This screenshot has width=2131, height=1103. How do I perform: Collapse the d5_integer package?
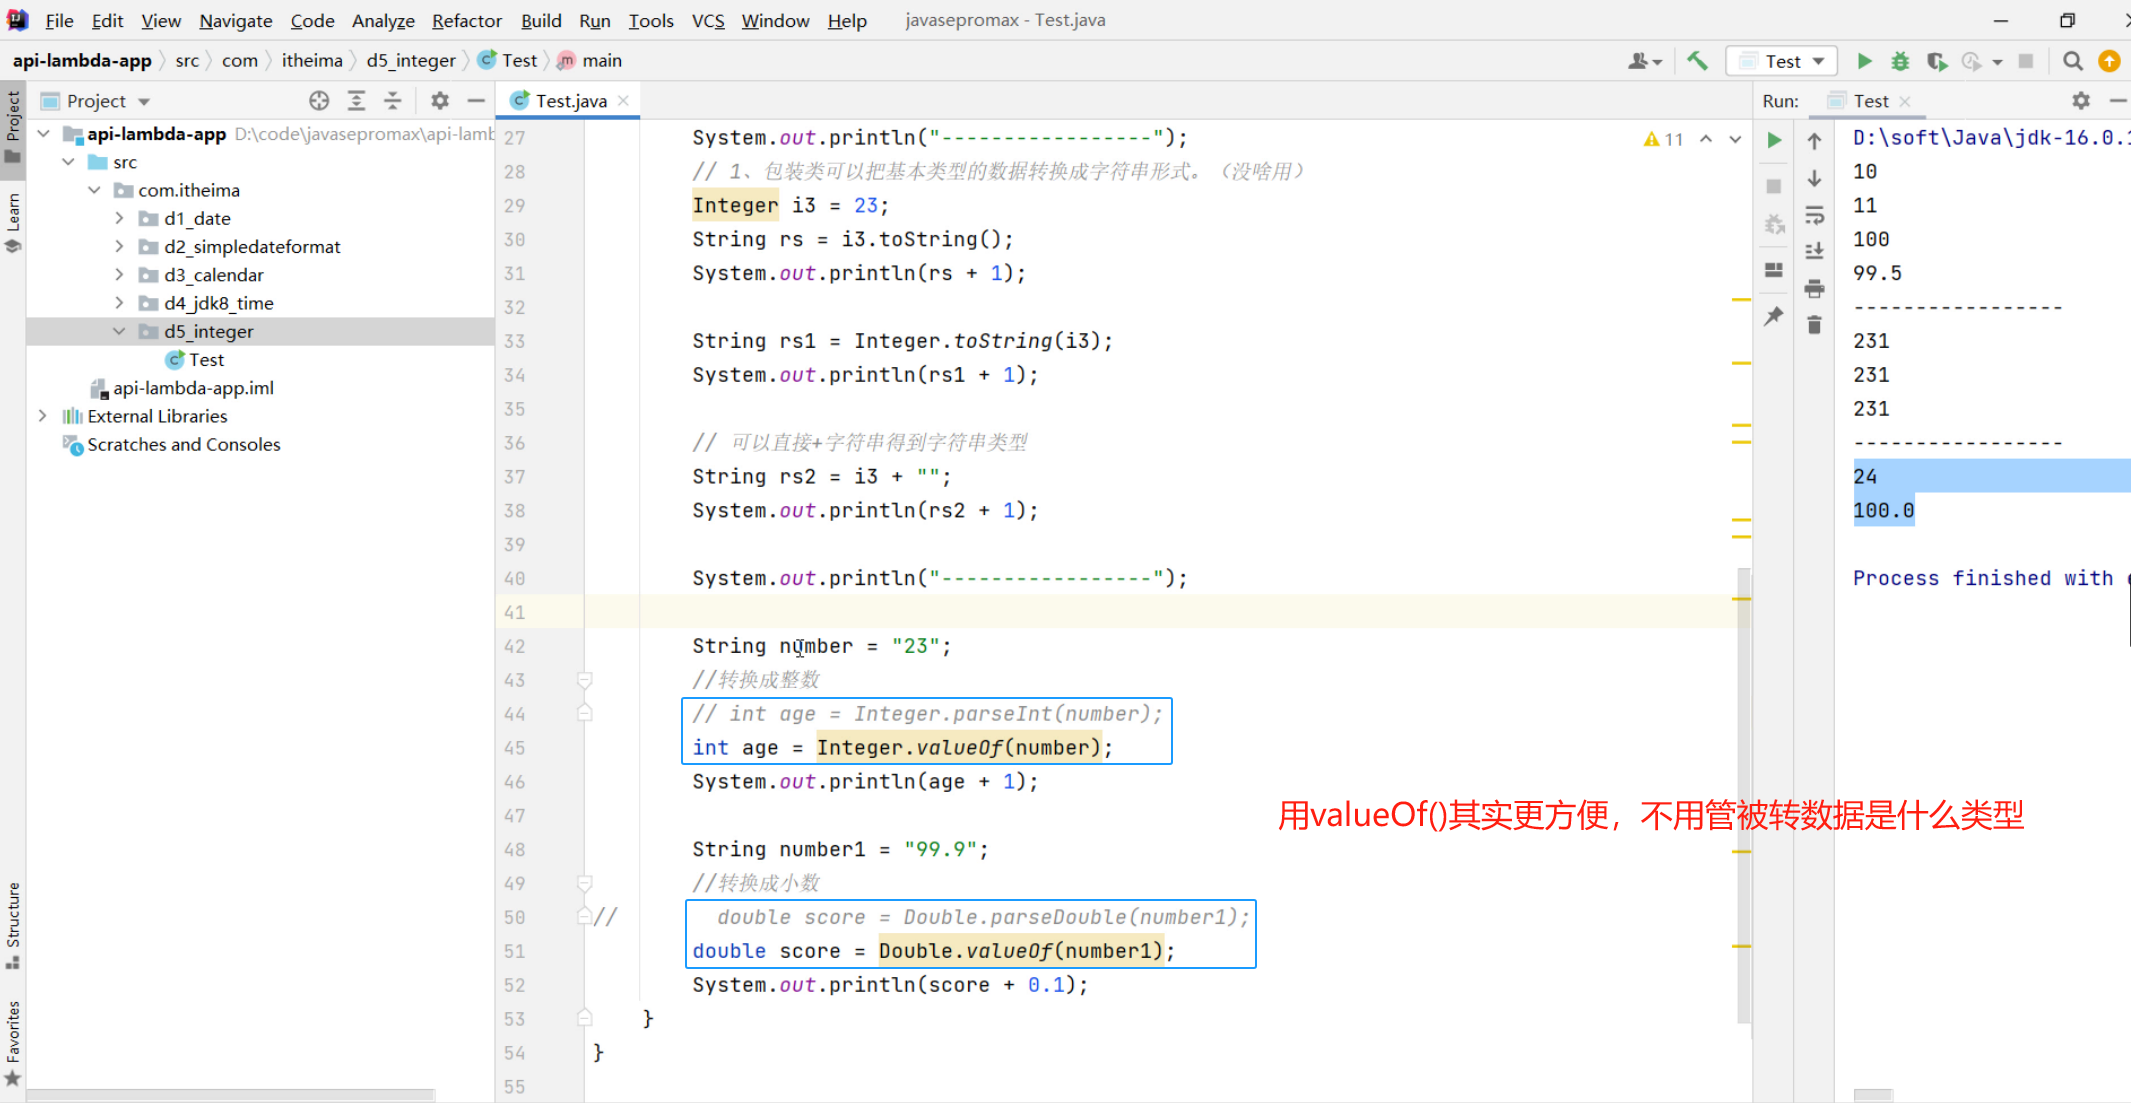(119, 331)
